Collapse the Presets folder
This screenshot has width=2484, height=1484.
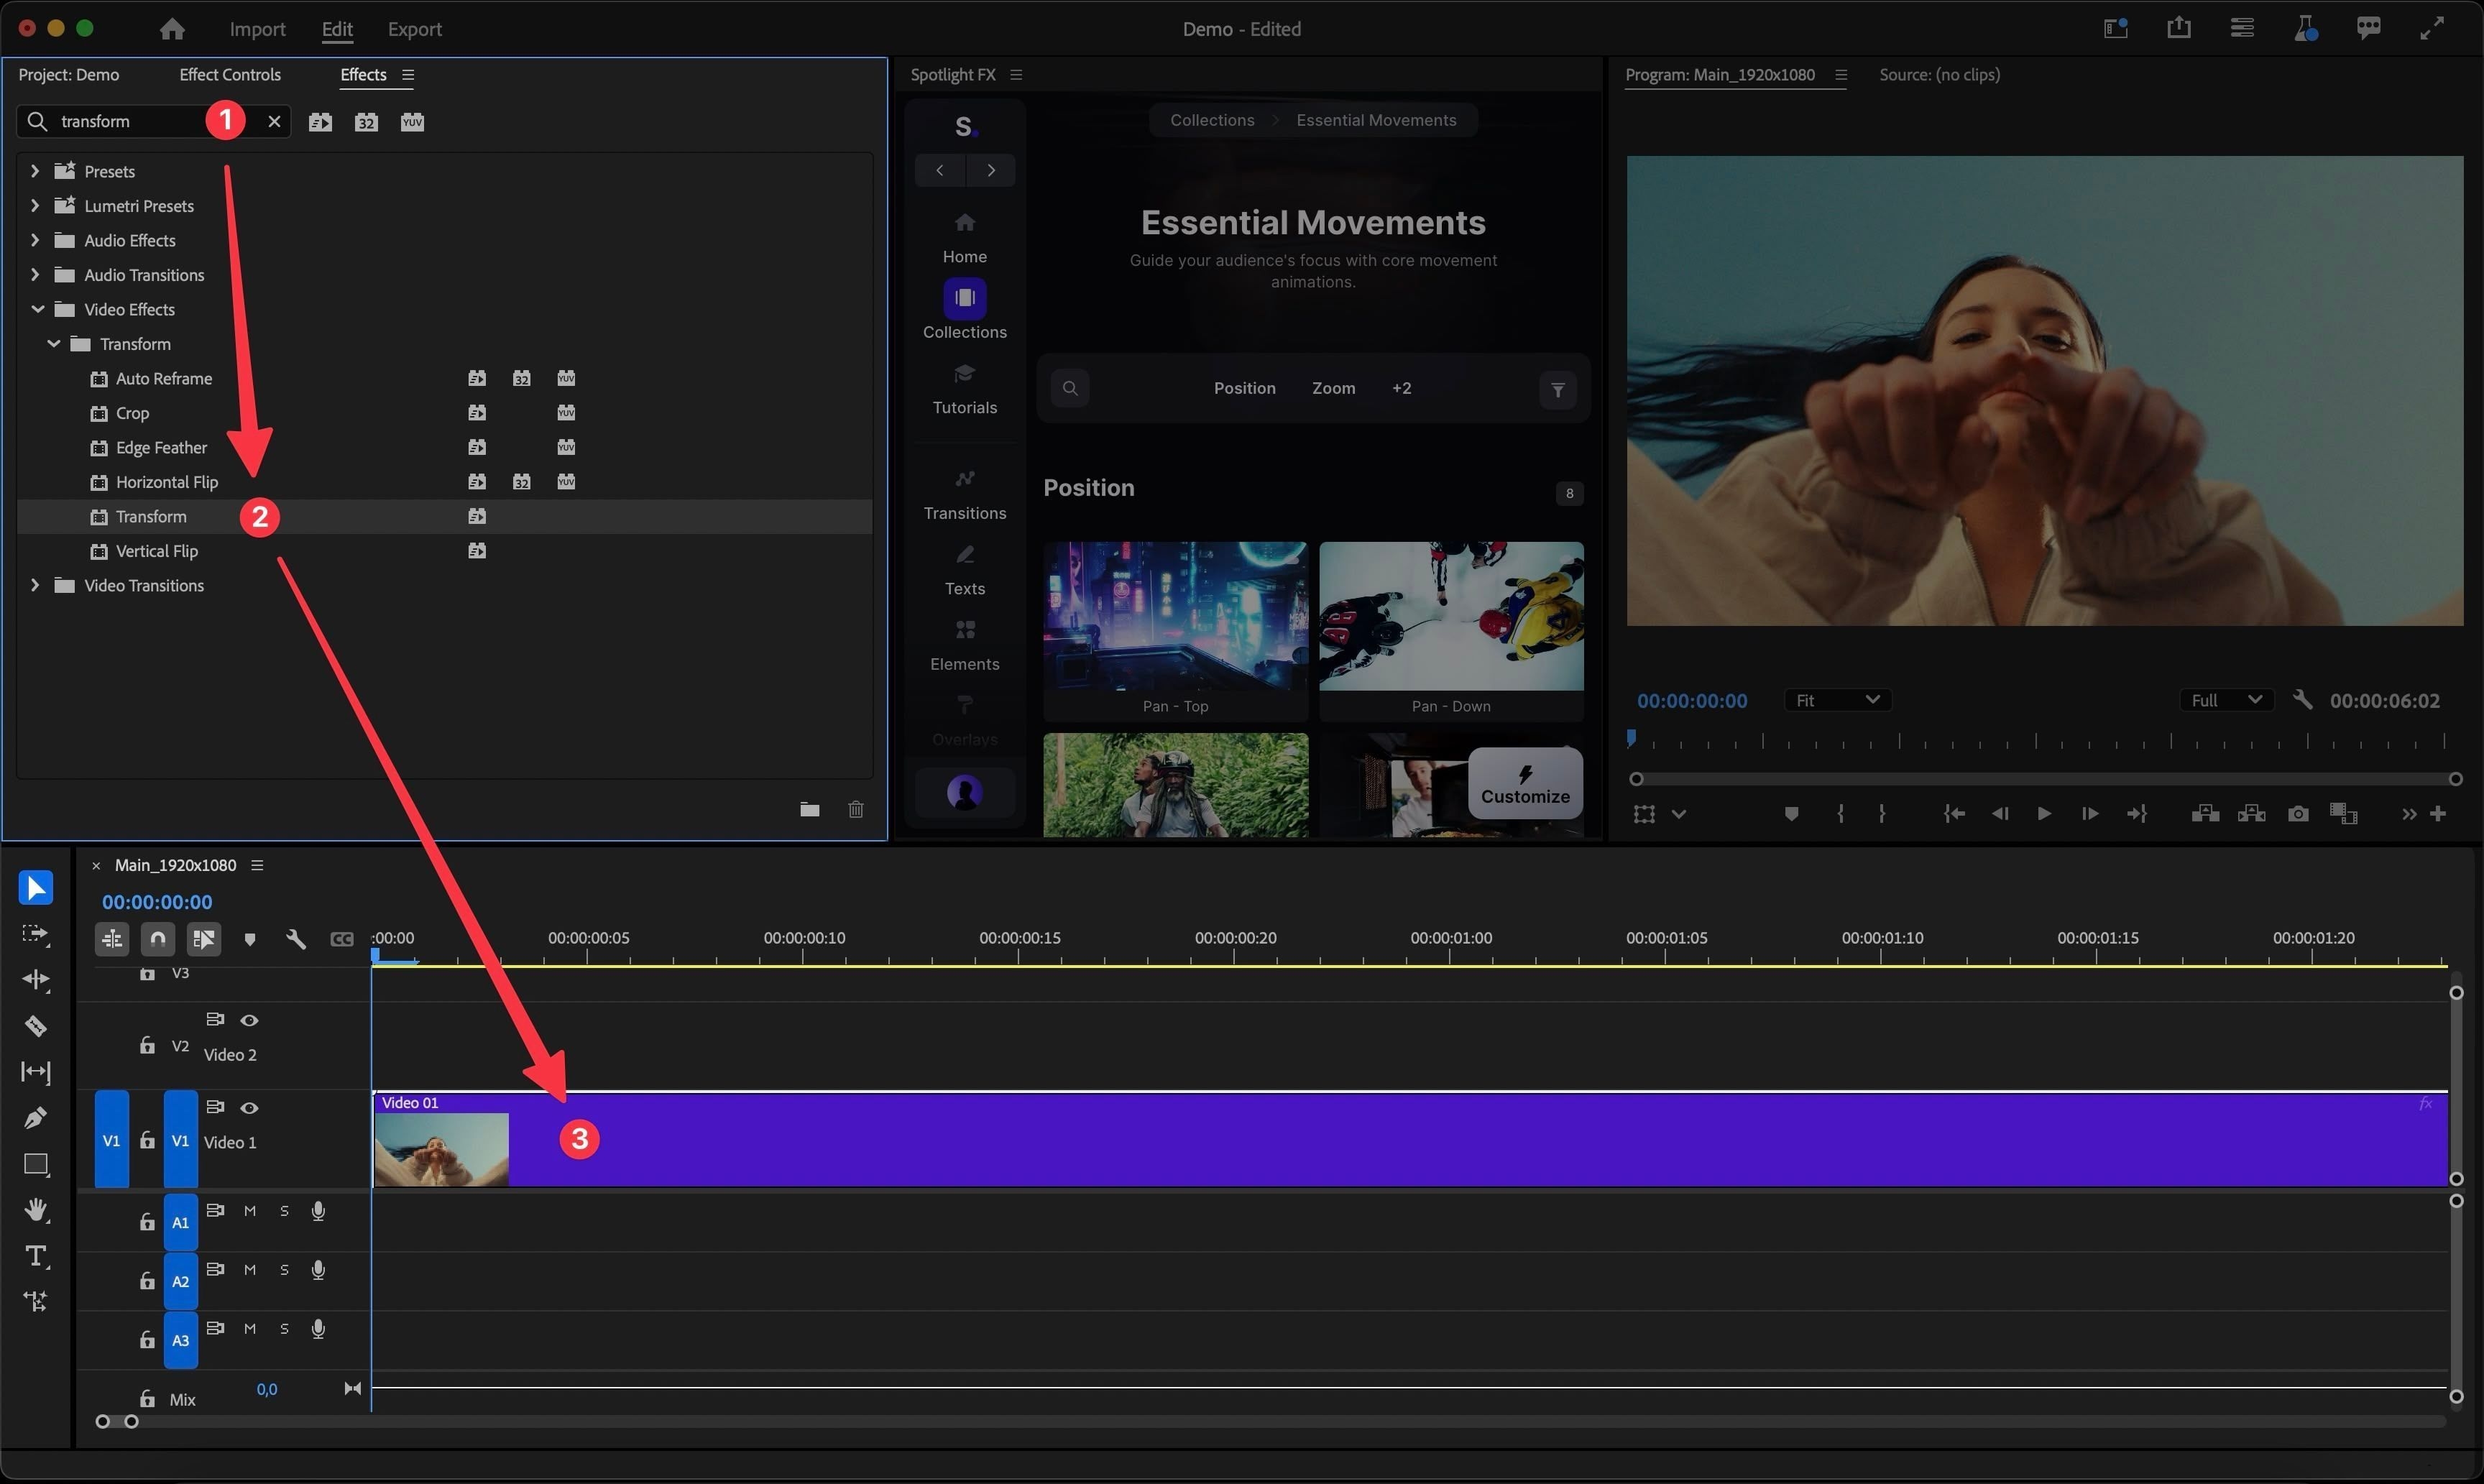(x=34, y=170)
